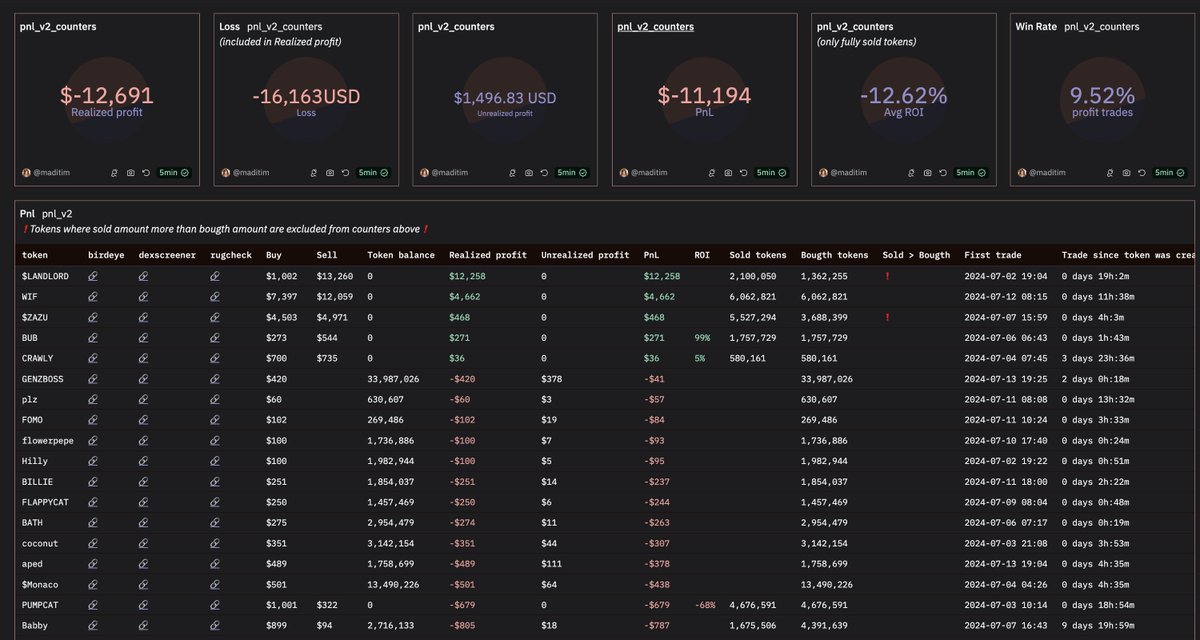
Task: Sort by Realized profit column header
Action: pos(488,255)
